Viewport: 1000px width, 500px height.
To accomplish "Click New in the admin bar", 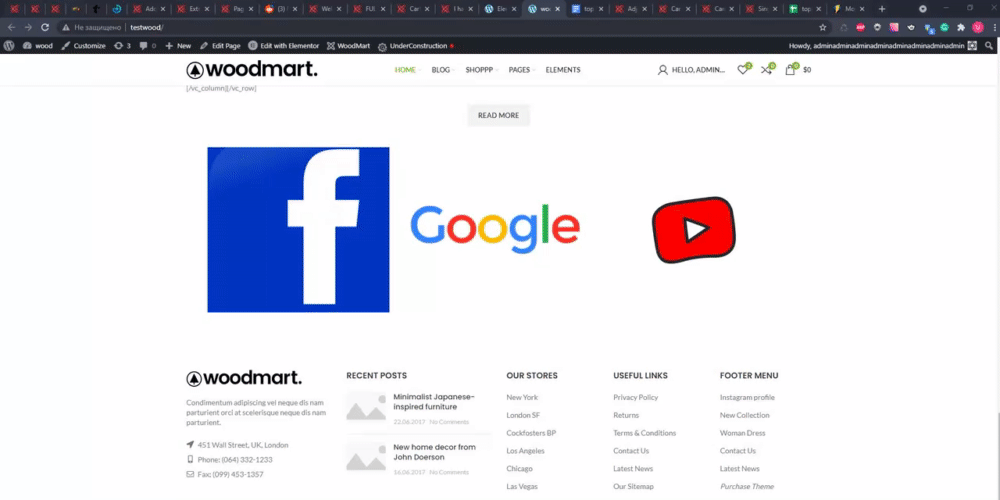I will (x=178, y=46).
